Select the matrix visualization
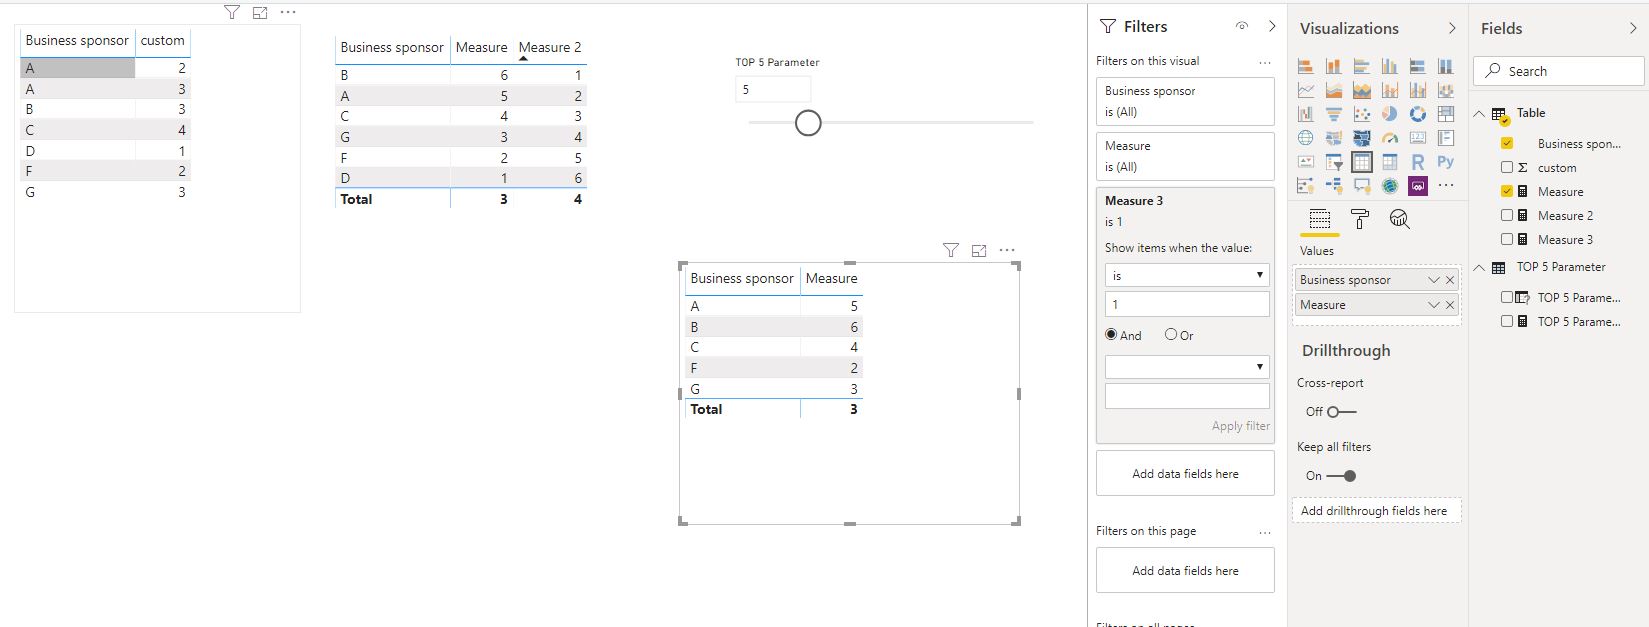Viewport: 1649px width, 627px height. [x=1389, y=162]
